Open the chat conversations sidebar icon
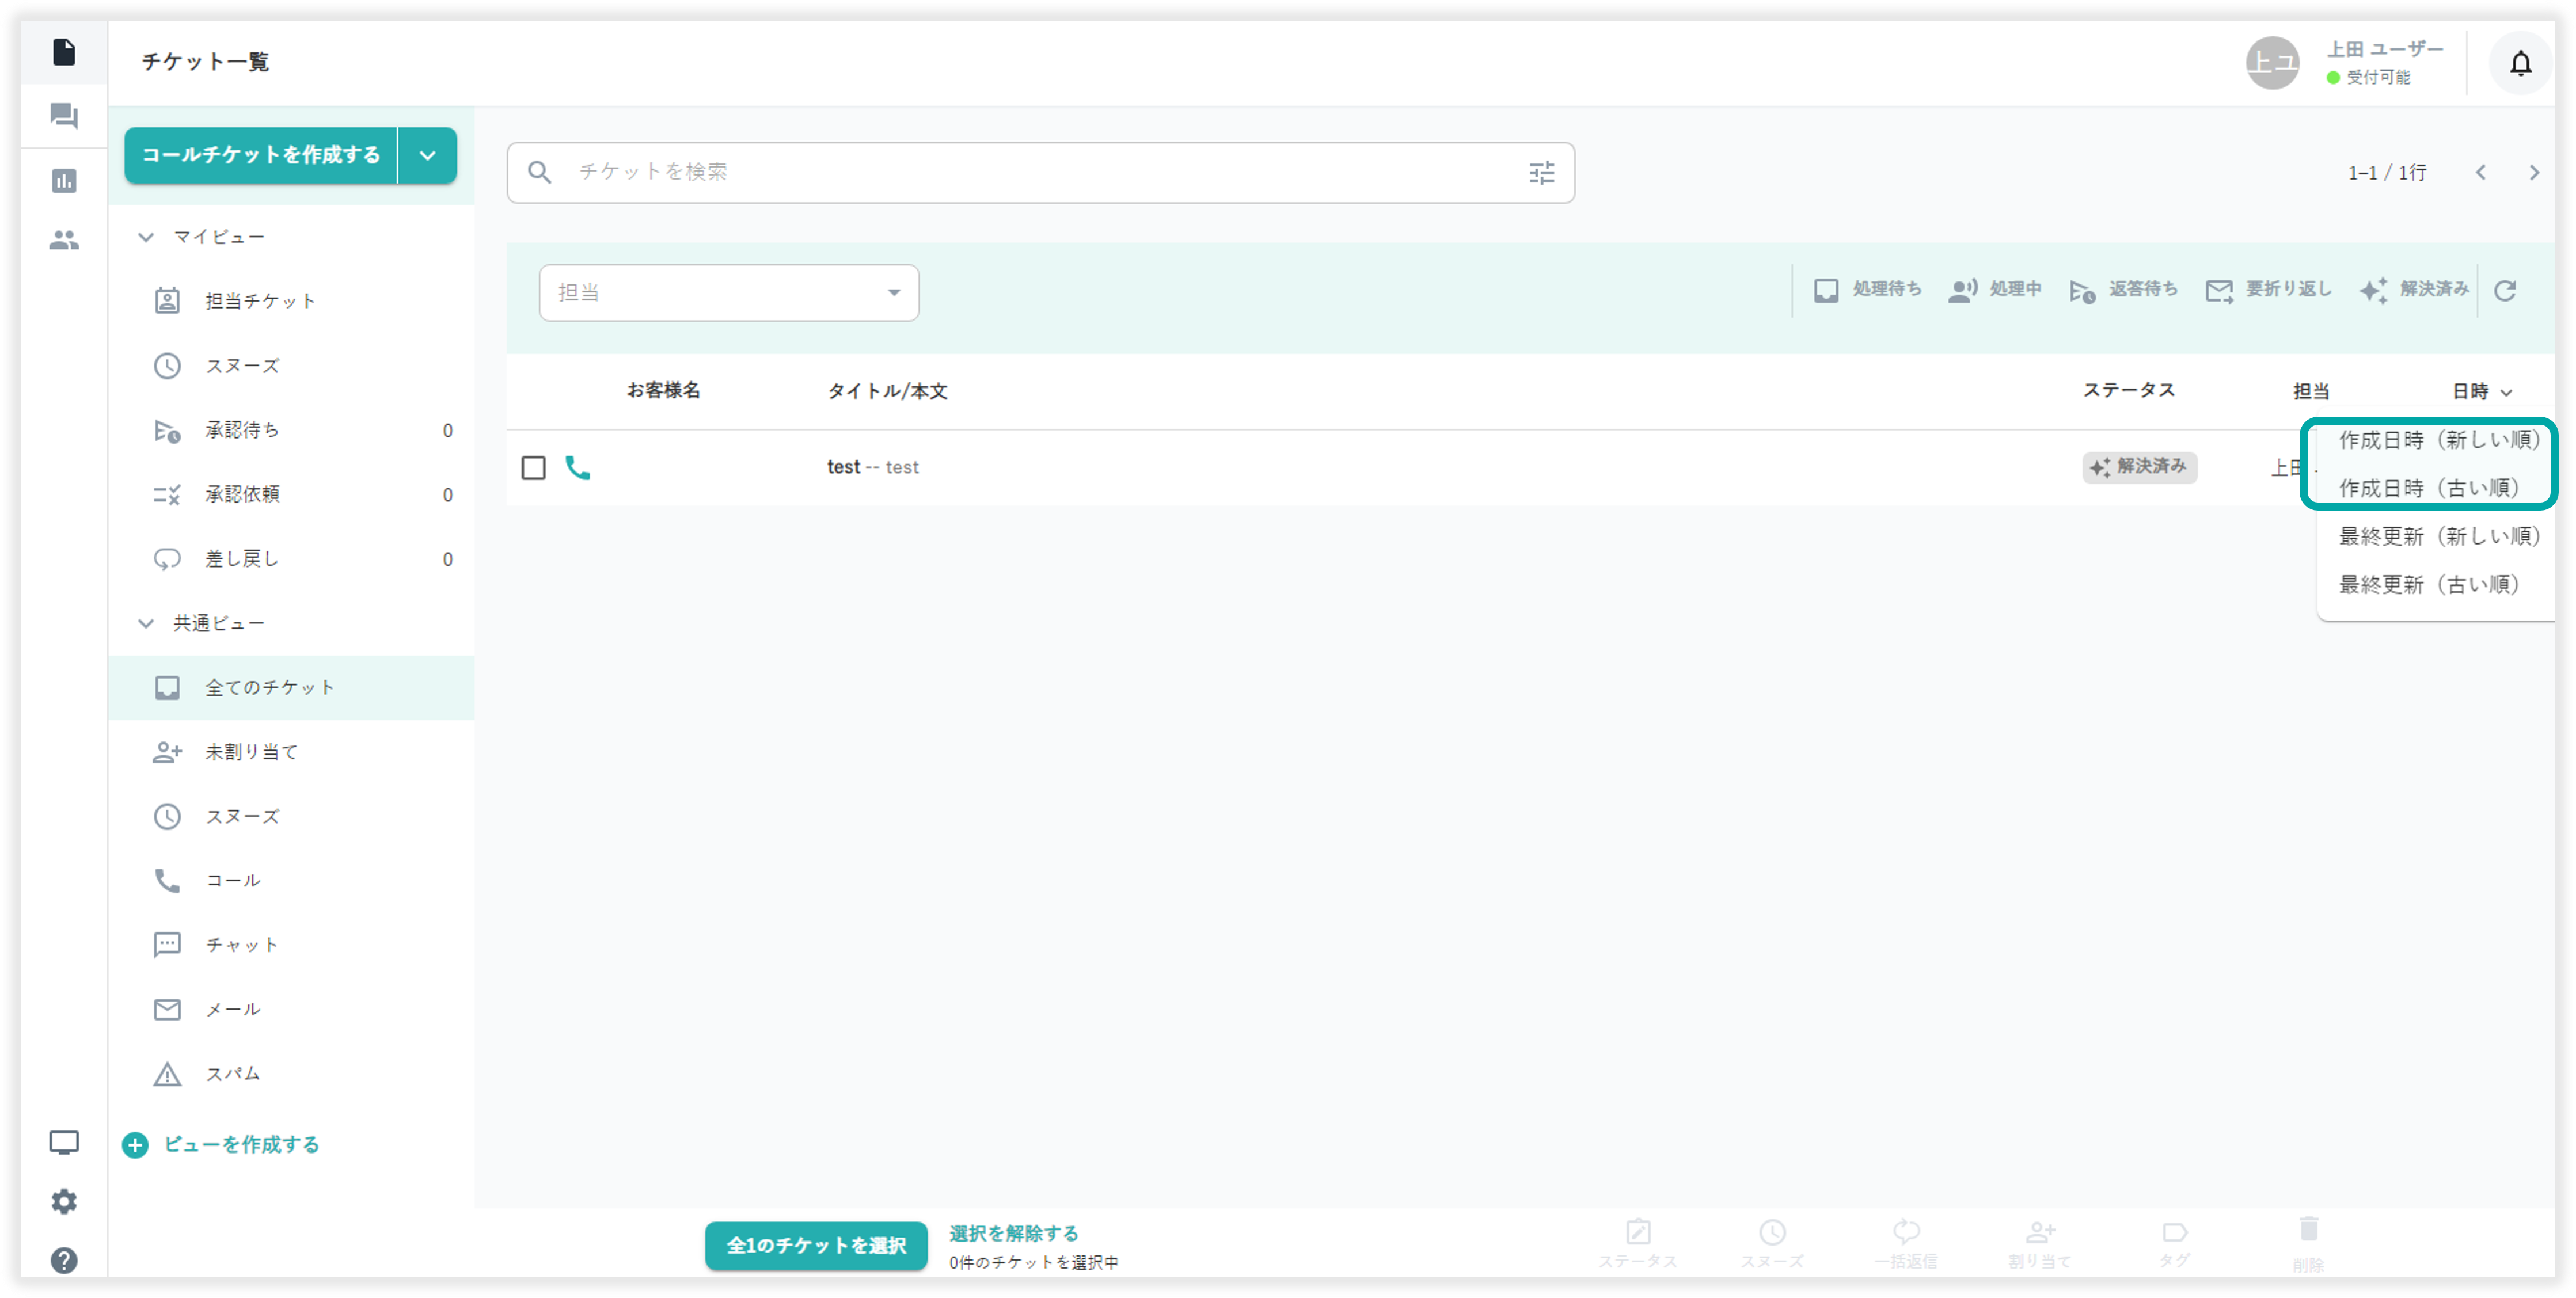This screenshot has height=1298, width=2576. pyautogui.click(x=64, y=116)
